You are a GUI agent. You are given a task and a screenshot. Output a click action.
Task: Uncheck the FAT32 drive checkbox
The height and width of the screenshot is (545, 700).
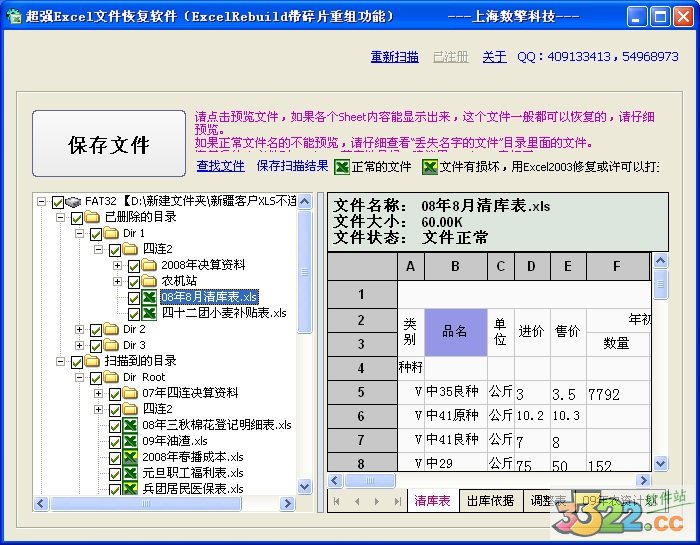coord(58,202)
